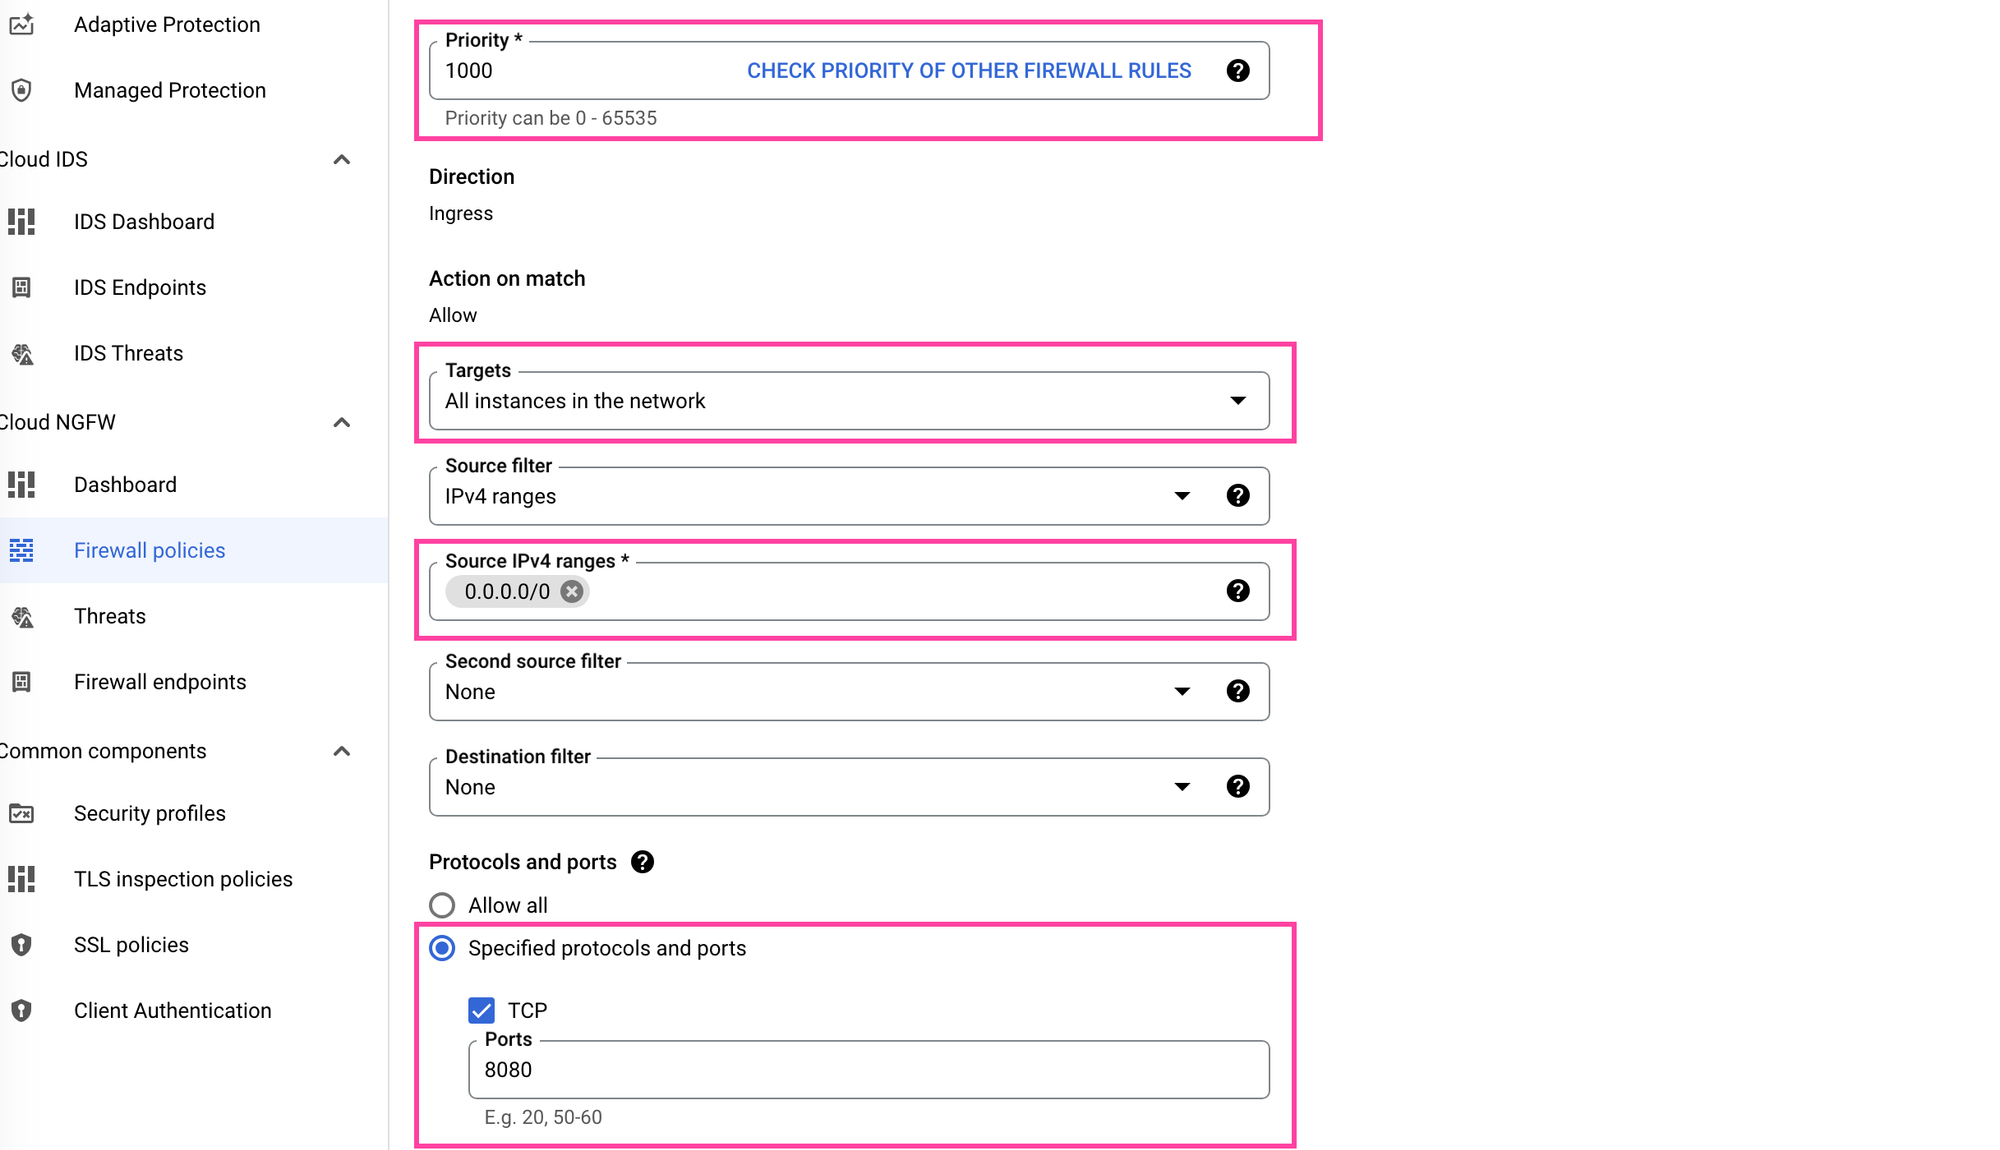Click the Cloud NGFW Dashboard icon
The image size is (2000, 1150).
21,484
